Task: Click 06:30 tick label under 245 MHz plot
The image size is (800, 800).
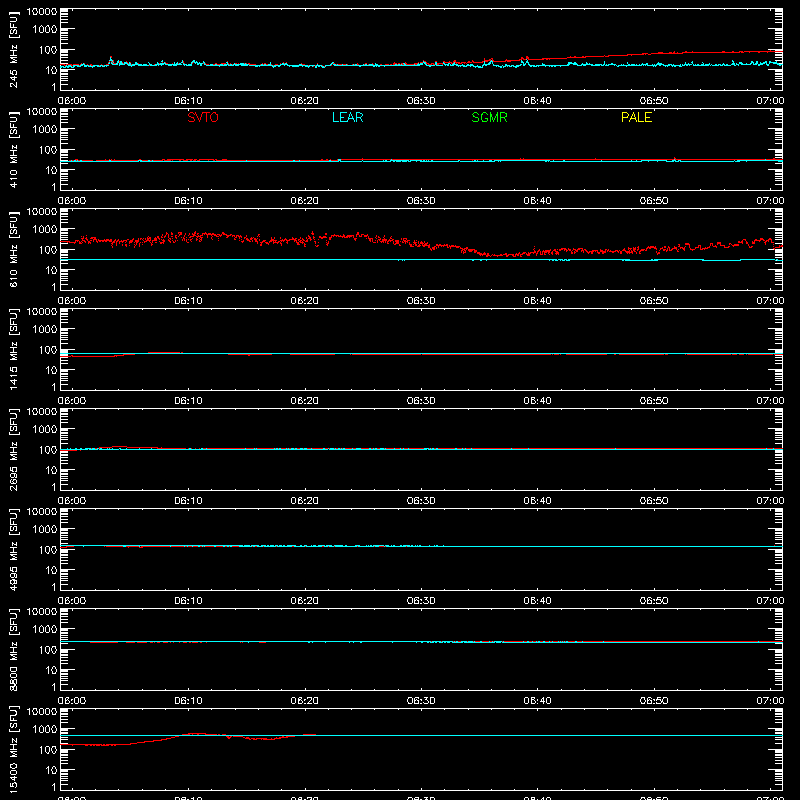Action: point(421,101)
